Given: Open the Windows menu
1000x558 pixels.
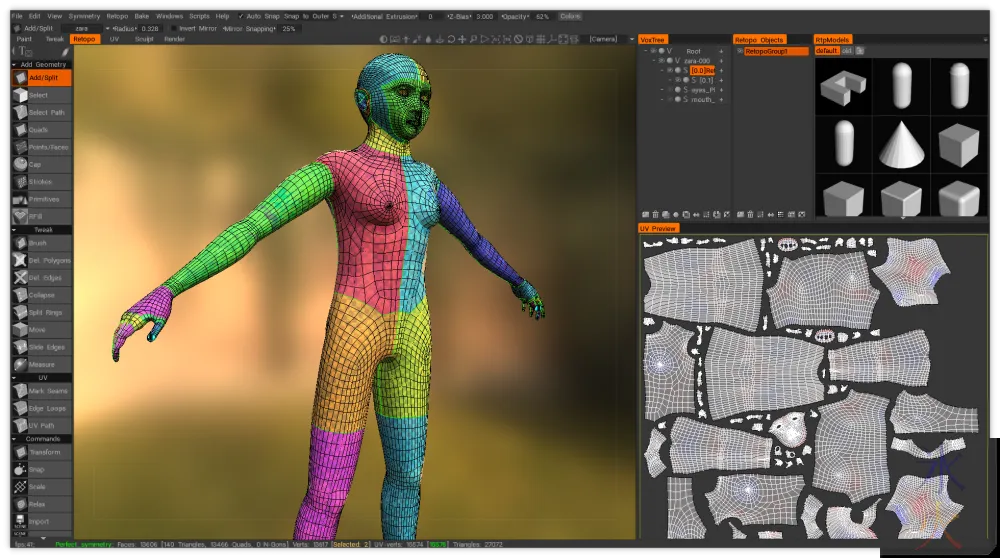Looking at the screenshot, I should pos(169,17).
